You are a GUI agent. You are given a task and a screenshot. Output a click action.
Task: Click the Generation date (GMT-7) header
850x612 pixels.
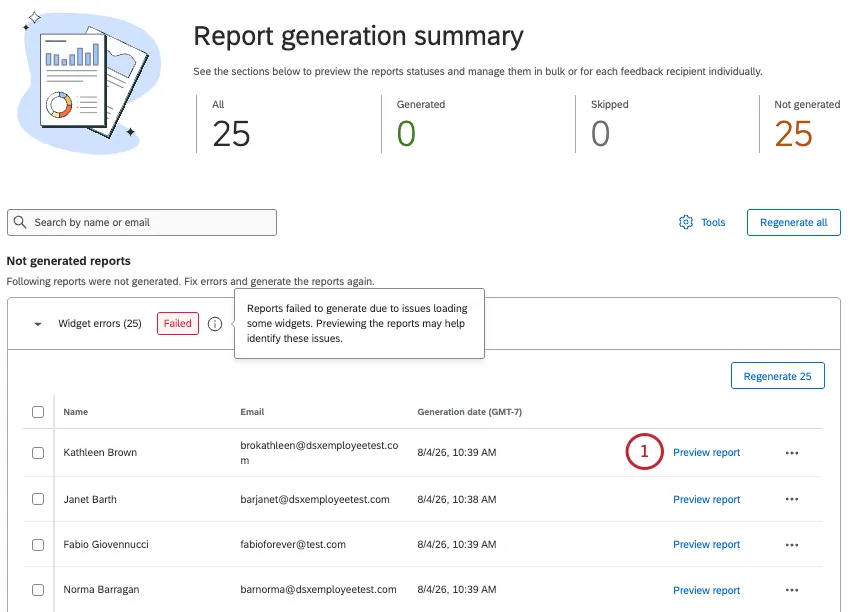click(469, 412)
